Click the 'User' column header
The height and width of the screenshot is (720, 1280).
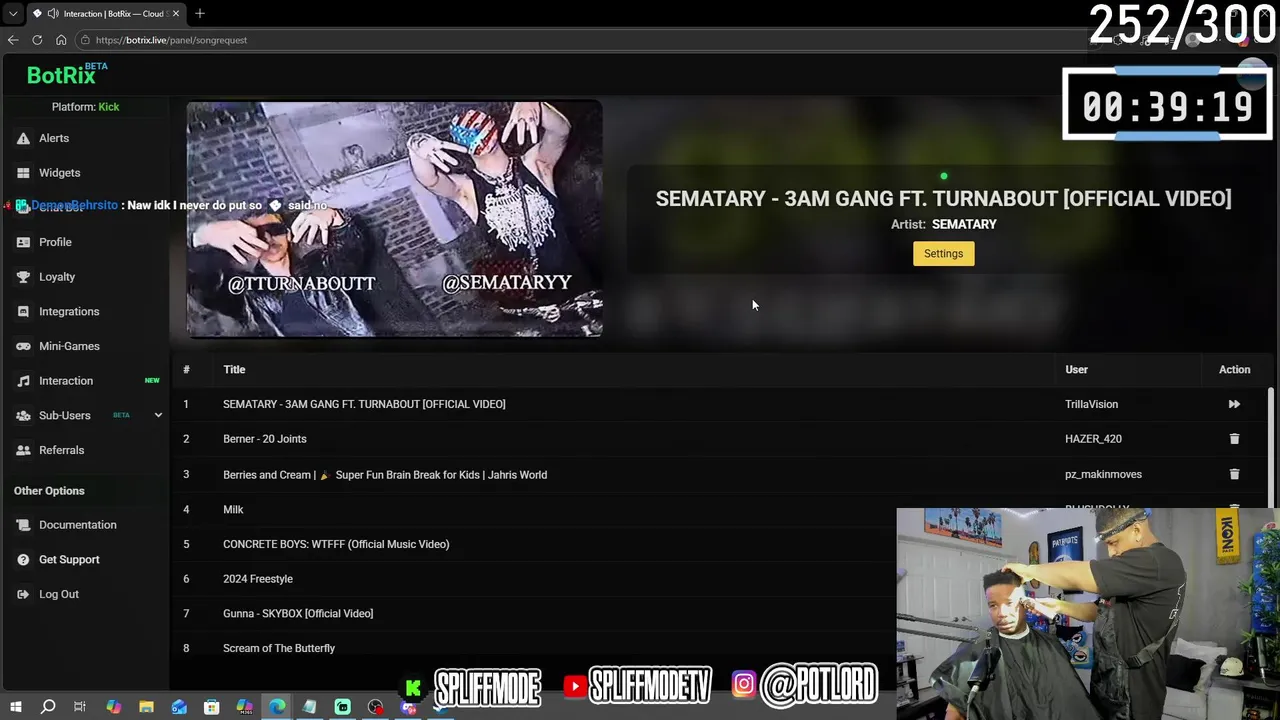tap(1076, 370)
